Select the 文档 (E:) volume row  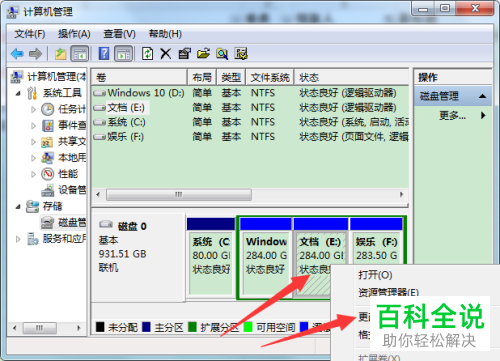(250, 107)
